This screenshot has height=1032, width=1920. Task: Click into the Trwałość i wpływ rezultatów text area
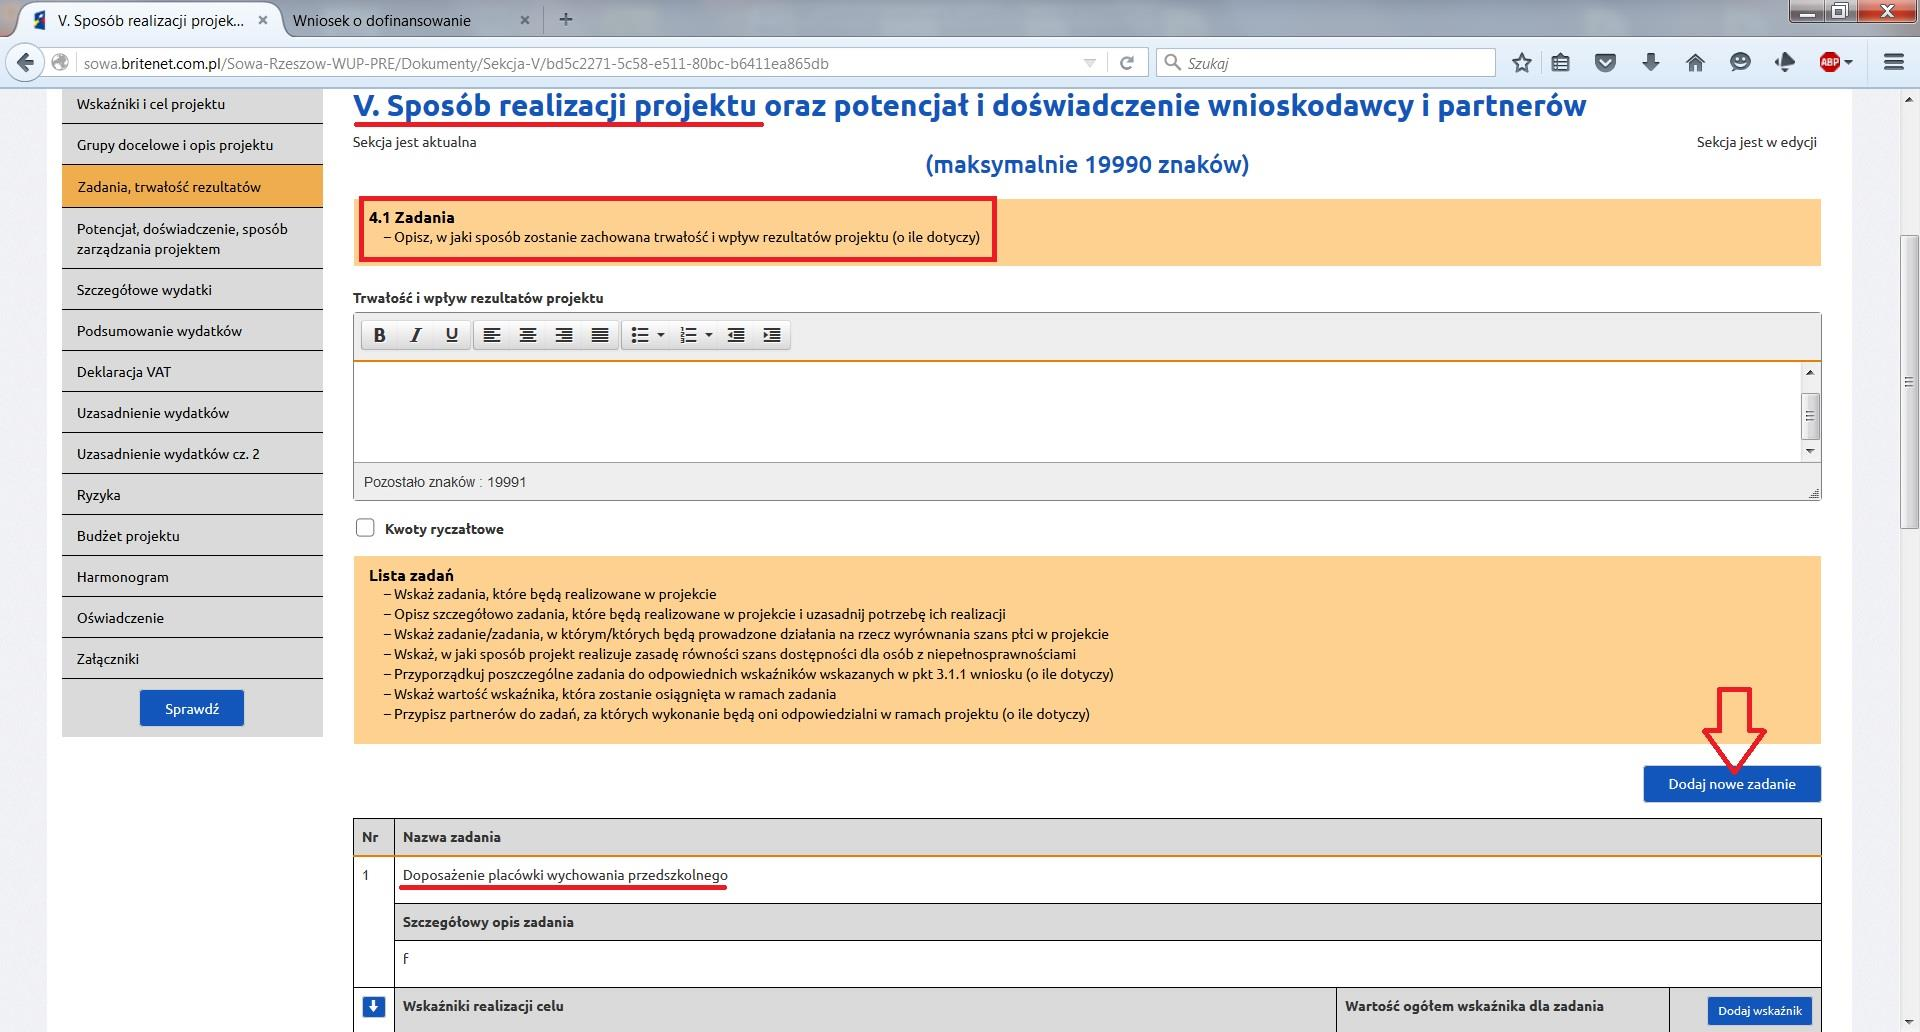(x=1077, y=411)
